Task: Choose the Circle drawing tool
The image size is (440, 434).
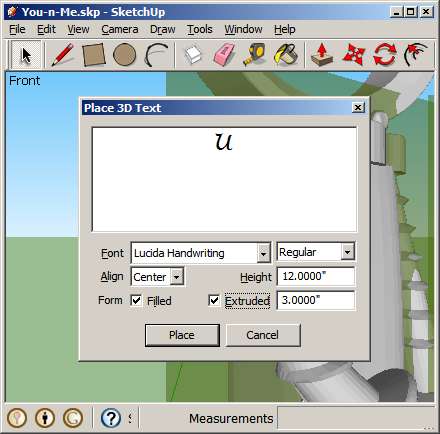Action: pos(124,55)
